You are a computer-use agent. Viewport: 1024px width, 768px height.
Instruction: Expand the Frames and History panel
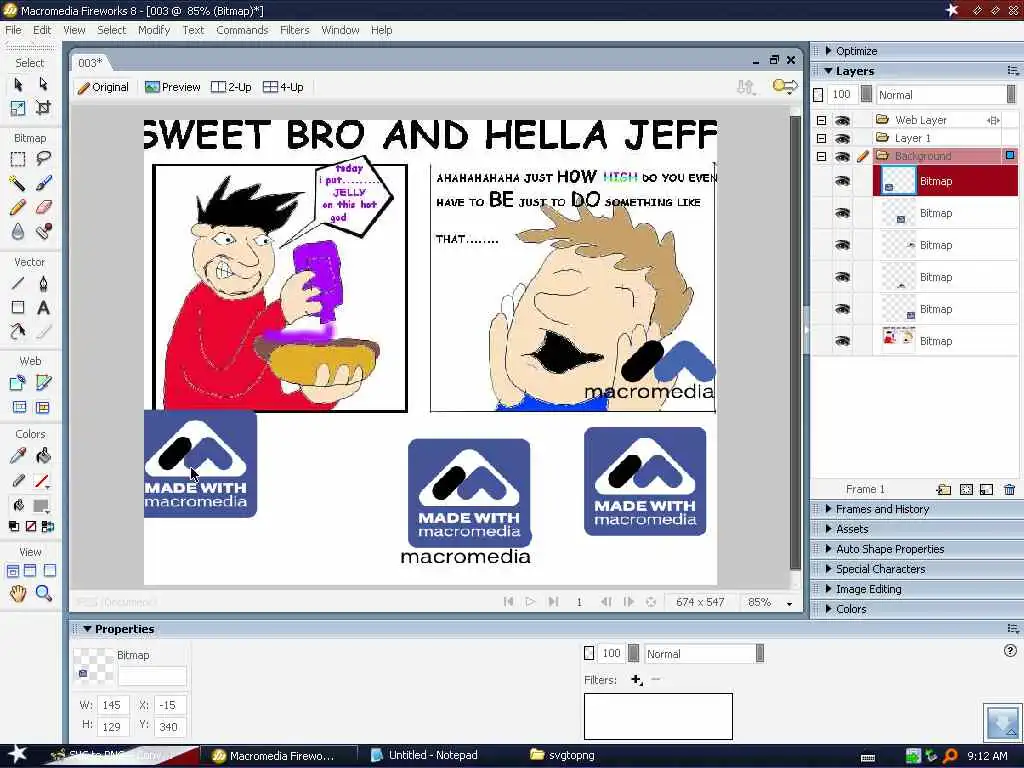[x=828, y=509]
